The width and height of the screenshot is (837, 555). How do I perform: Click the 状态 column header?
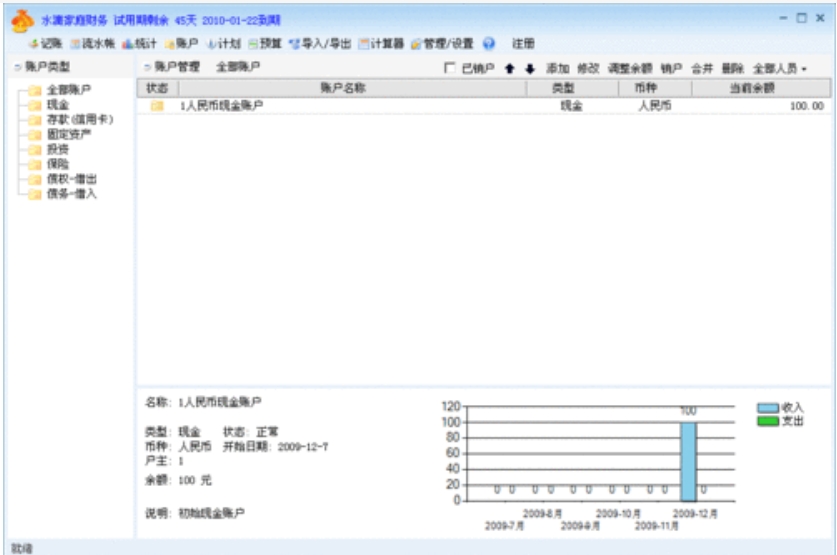pyautogui.click(x=157, y=88)
